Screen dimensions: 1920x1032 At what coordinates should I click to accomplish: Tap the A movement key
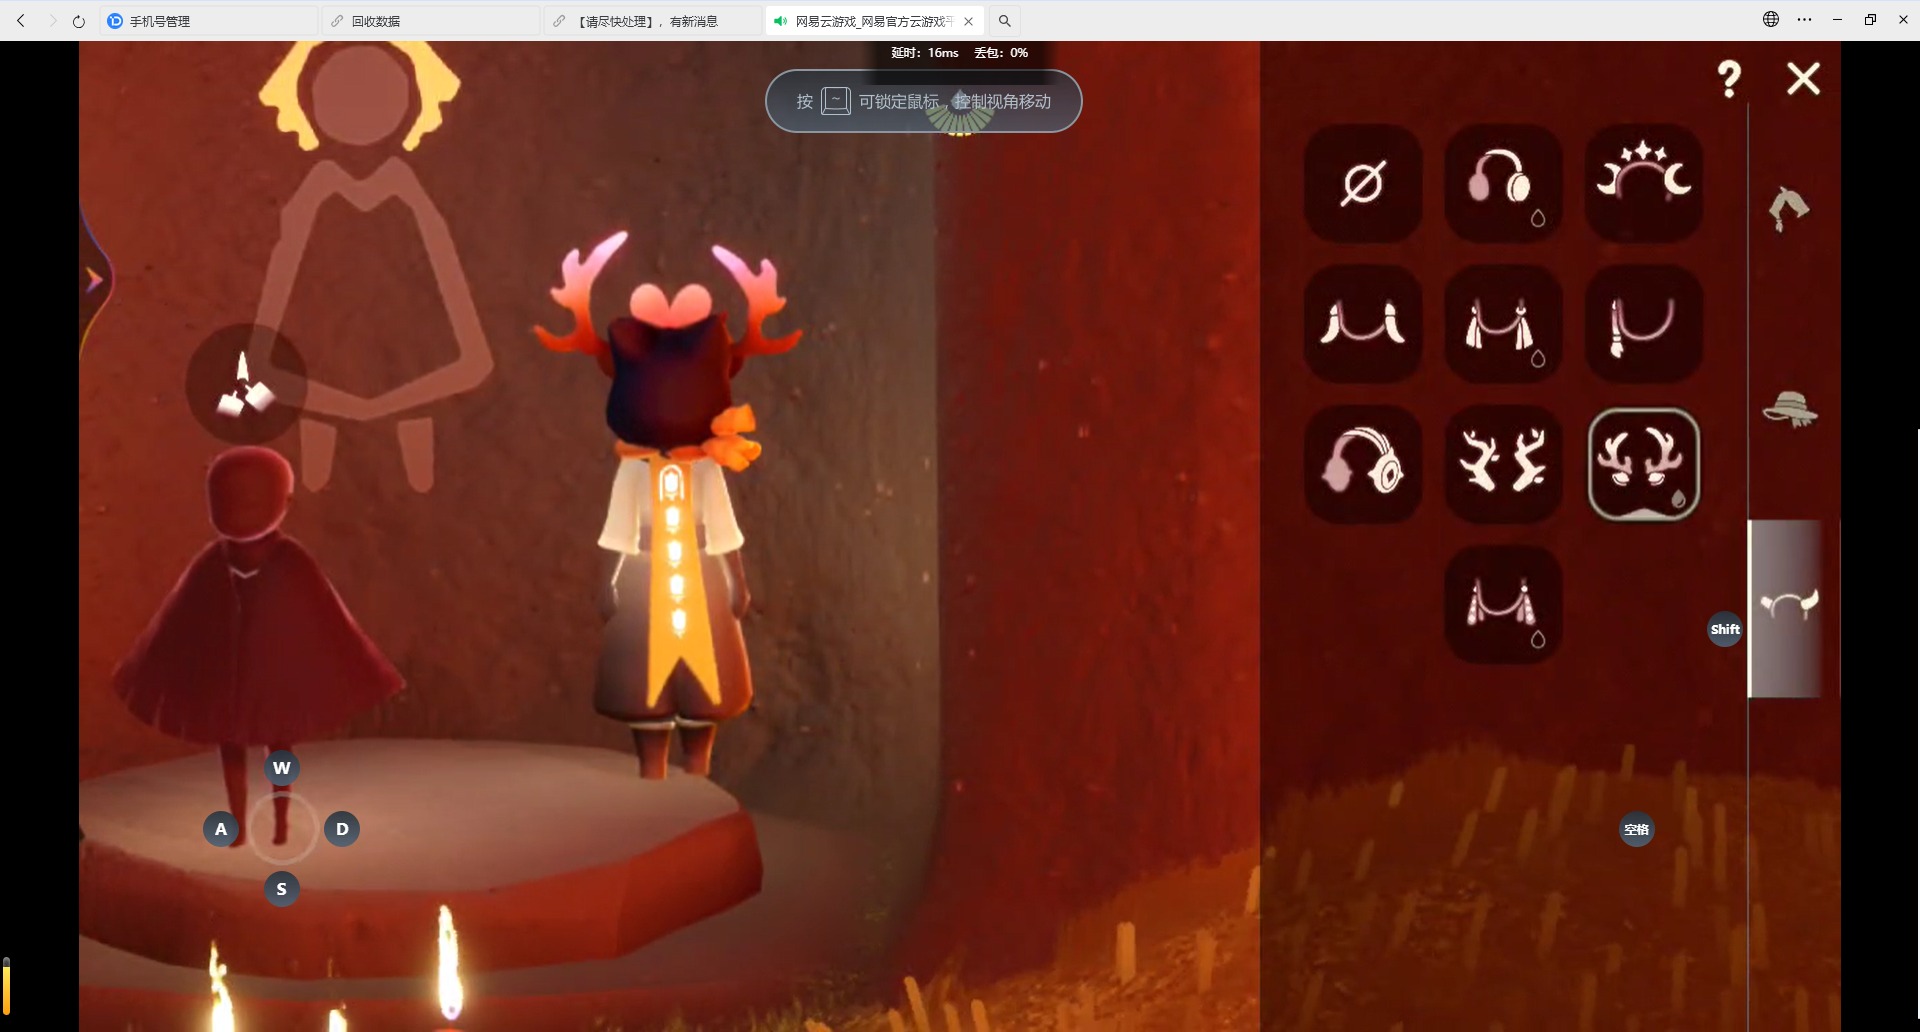(x=221, y=829)
